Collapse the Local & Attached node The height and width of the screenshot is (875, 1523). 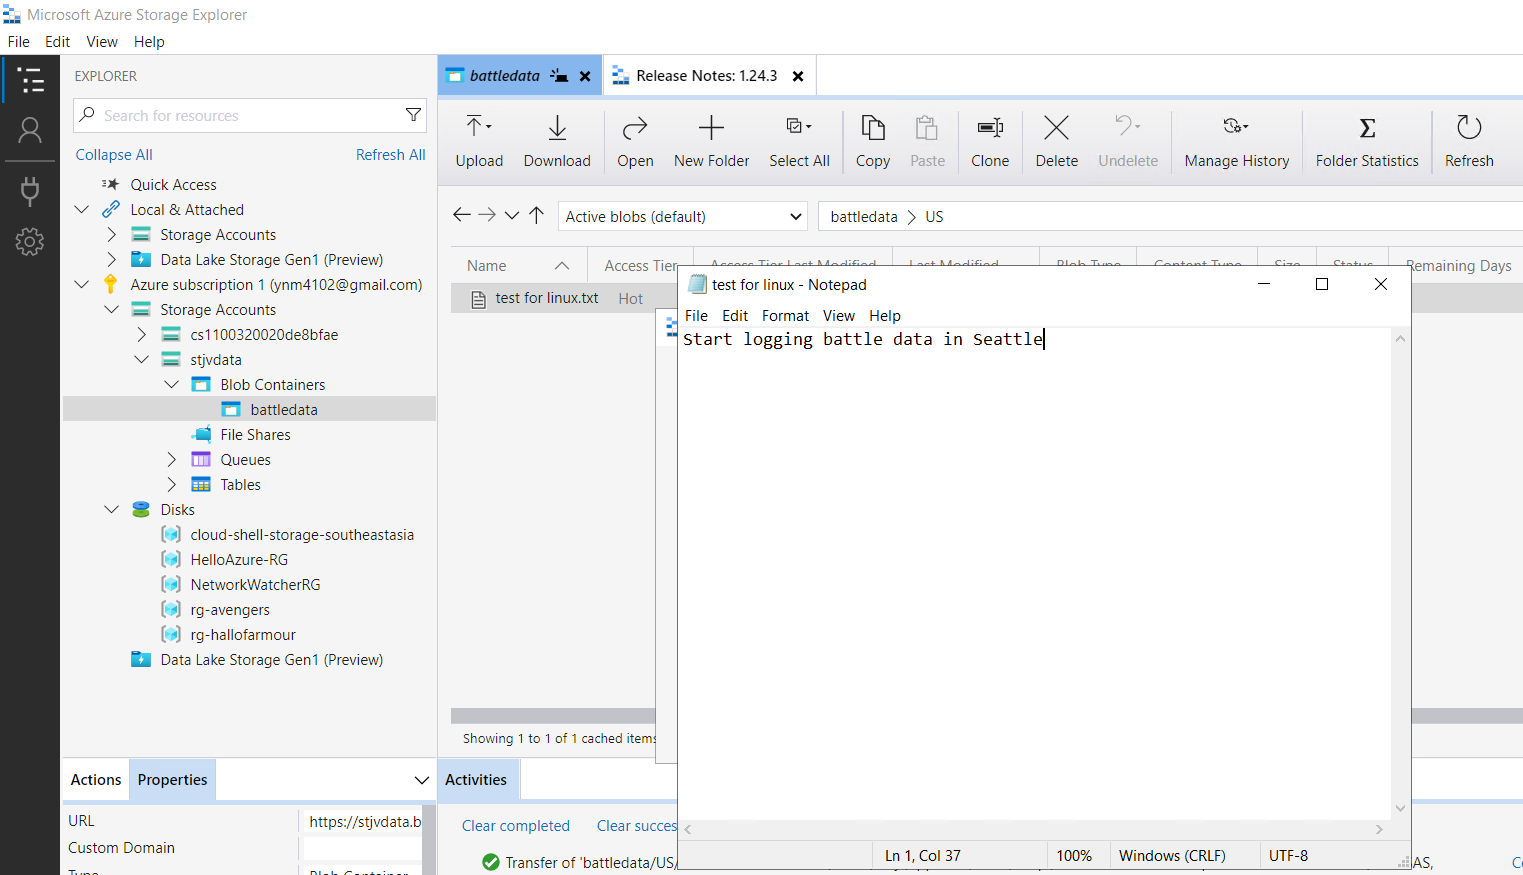tap(82, 209)
